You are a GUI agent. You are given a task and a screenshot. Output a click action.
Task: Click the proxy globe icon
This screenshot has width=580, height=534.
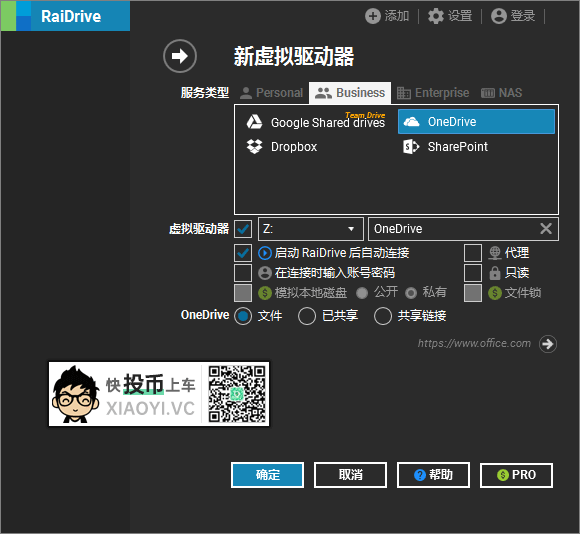coord(495,253)
